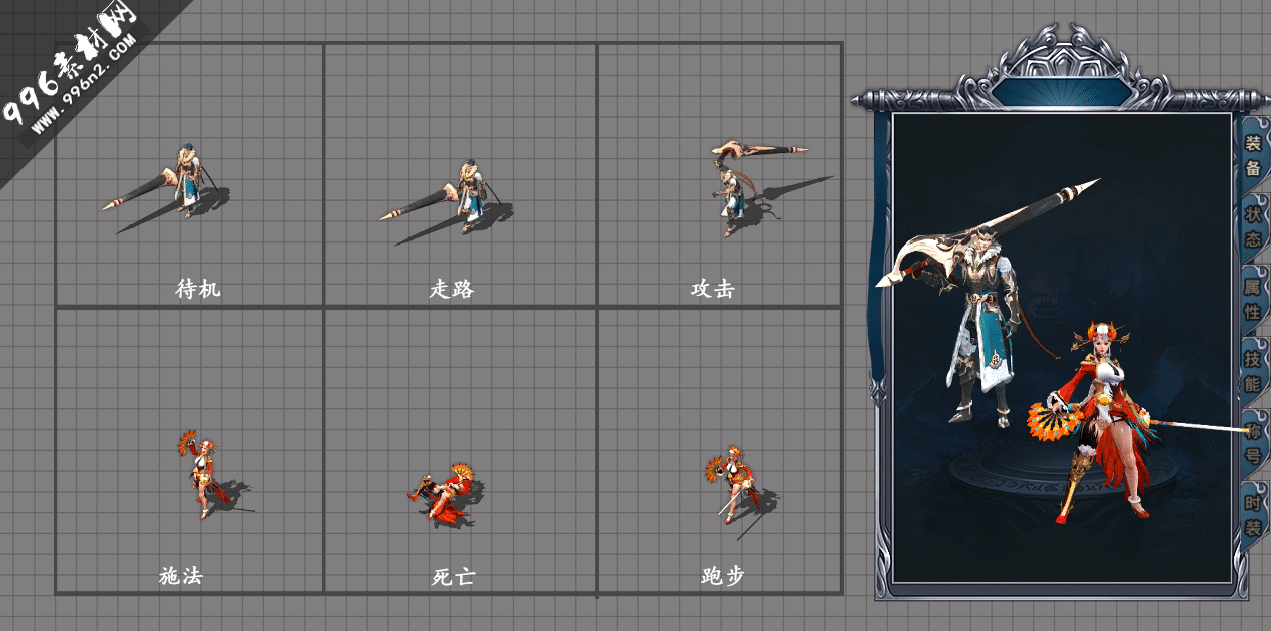1271x631 pixels.
Task: Click the 死亡 label
Action: [454, 577]
